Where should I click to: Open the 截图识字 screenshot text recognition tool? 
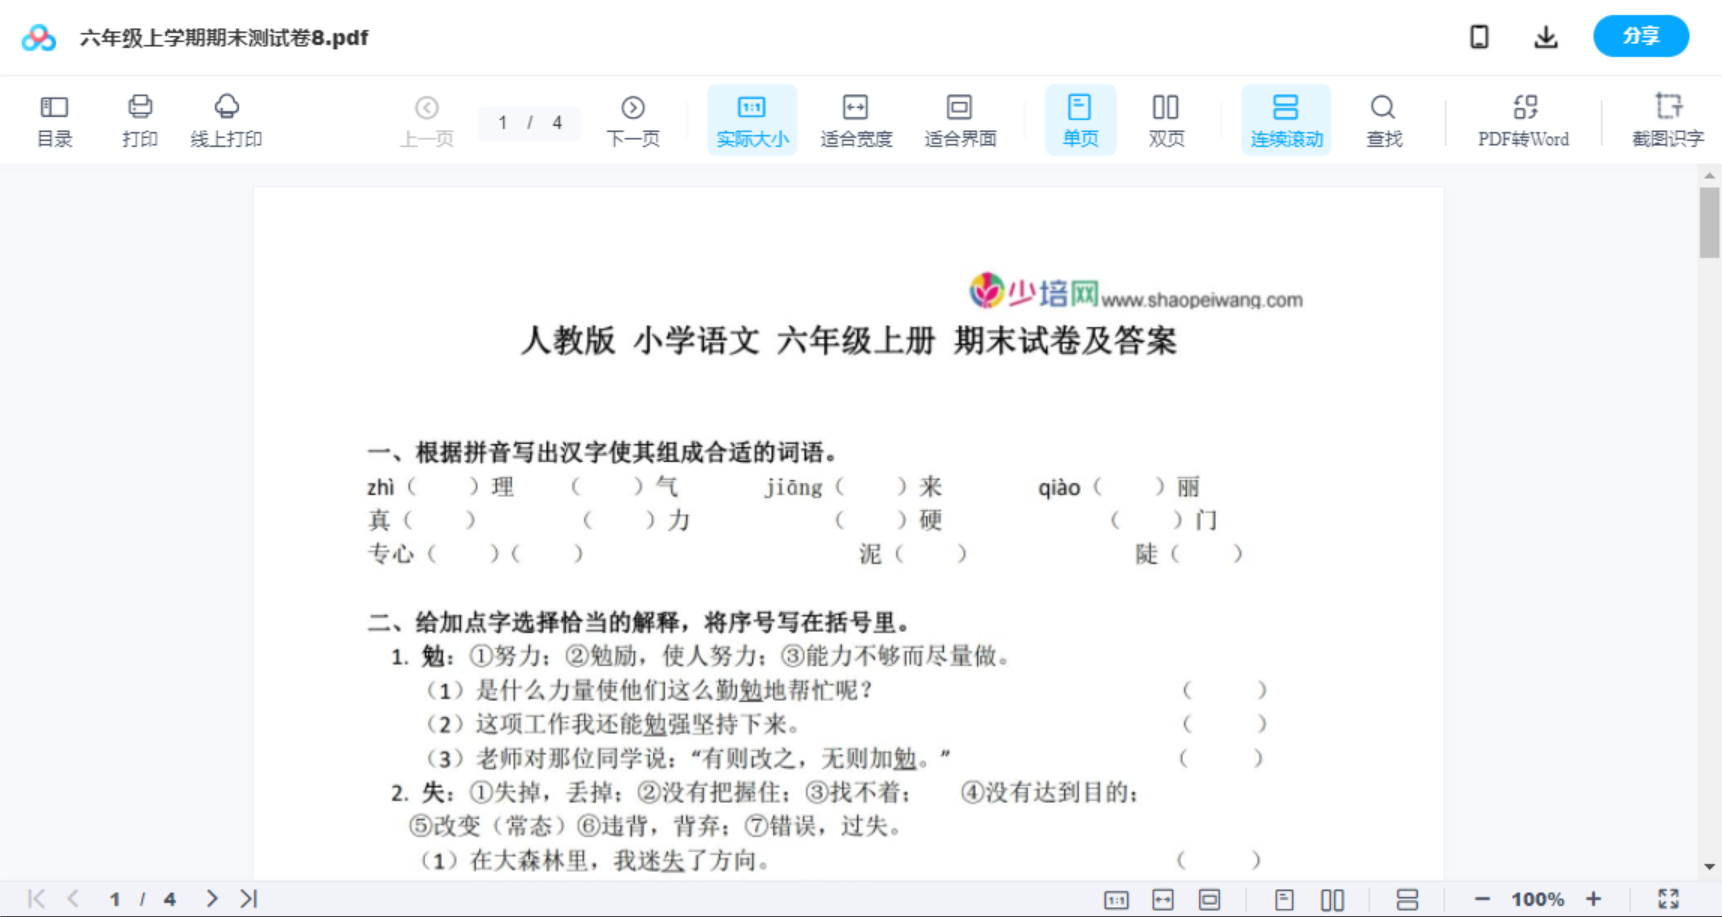pyautogui.click(x=1668, y=118)
